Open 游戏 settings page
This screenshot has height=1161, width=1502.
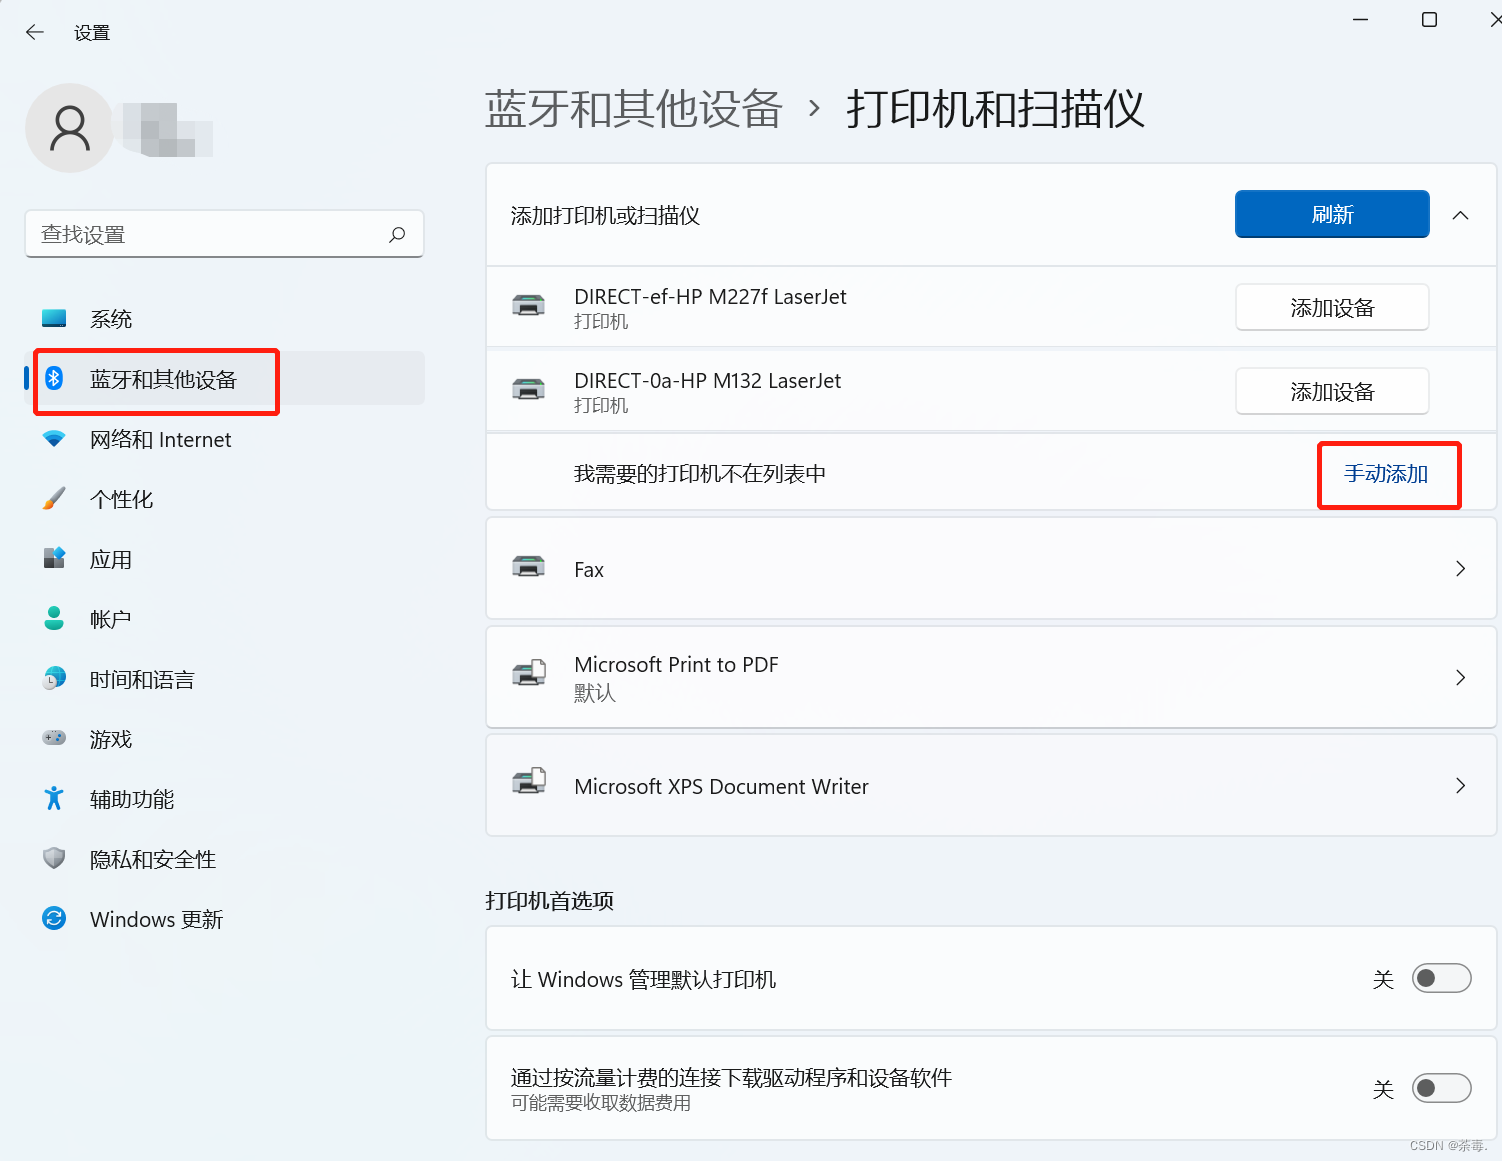[x=224, y=739]
